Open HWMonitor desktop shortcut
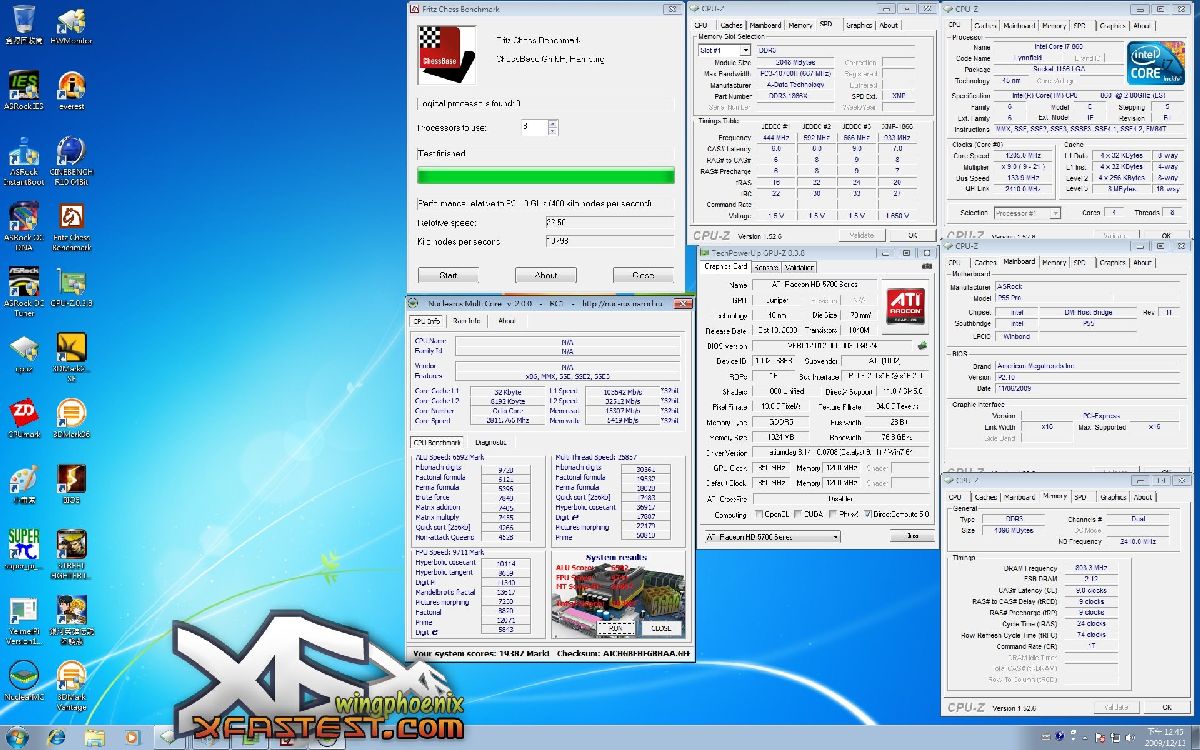 coord(72,25)
